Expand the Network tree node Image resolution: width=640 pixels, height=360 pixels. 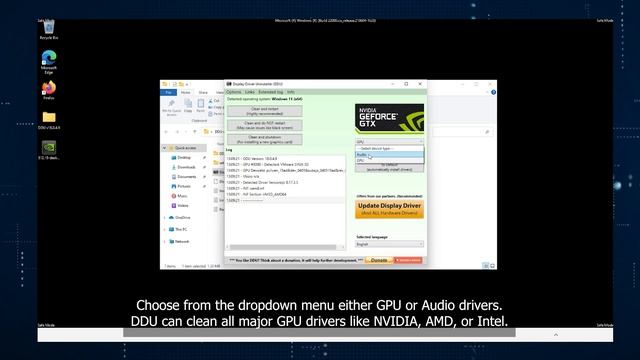coord(165,241)
